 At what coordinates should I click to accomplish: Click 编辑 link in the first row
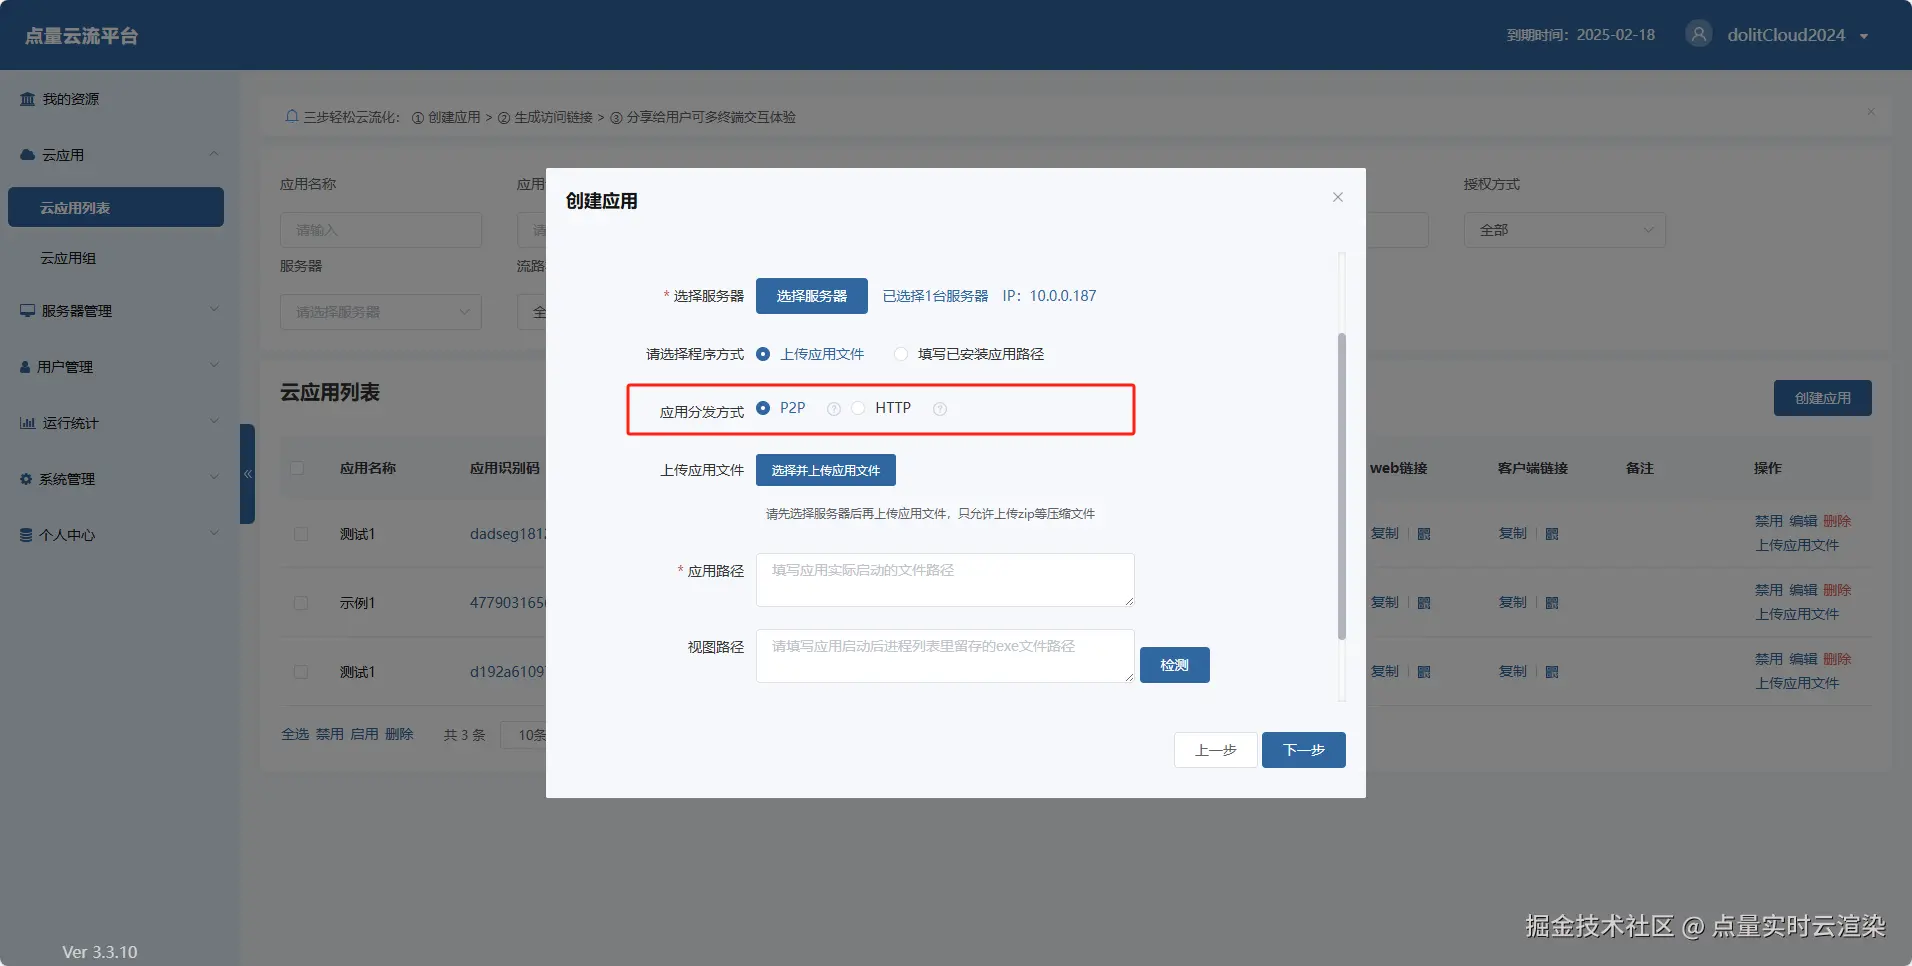pyautogui.click(x=1803, y=521)
